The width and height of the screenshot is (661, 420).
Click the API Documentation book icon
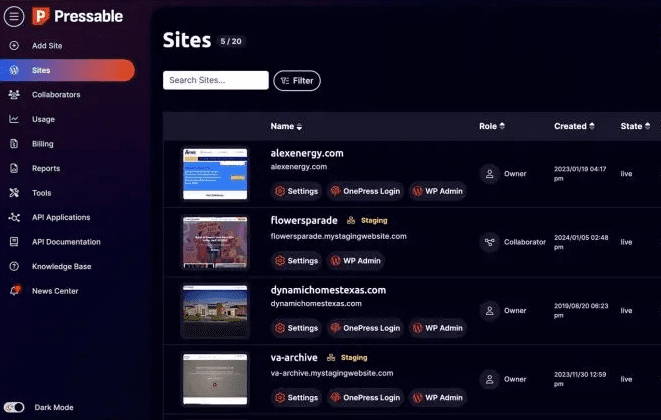[x=14, y=242]
